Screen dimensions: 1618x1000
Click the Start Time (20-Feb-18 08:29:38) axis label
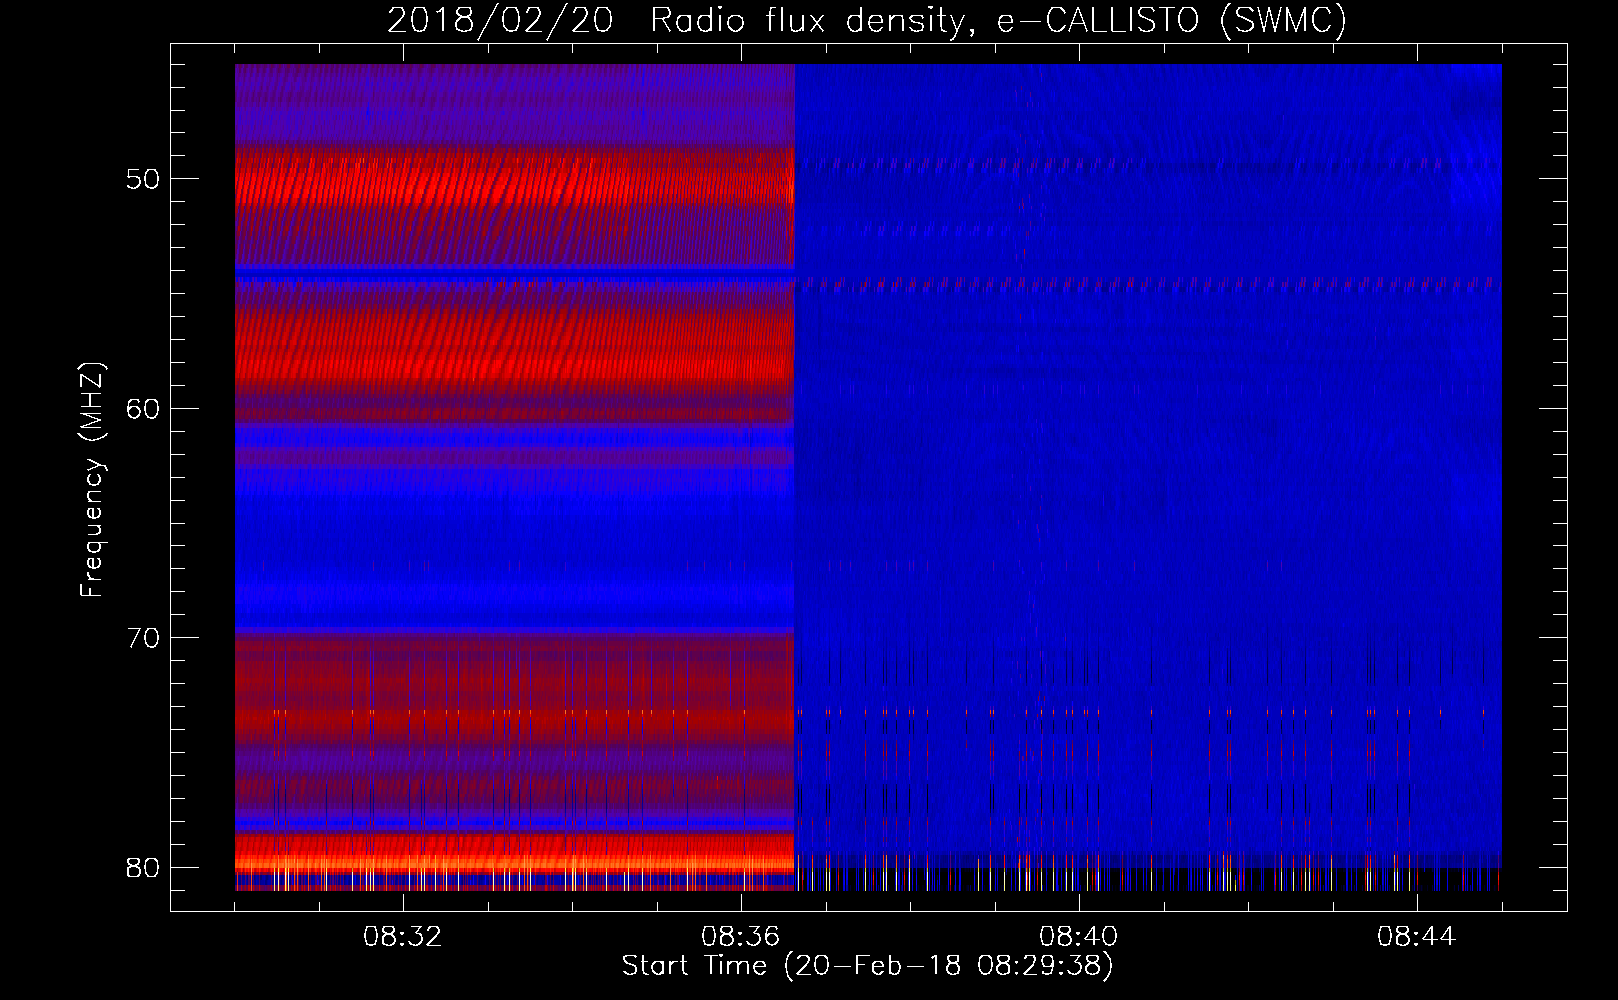pos(867,966)
